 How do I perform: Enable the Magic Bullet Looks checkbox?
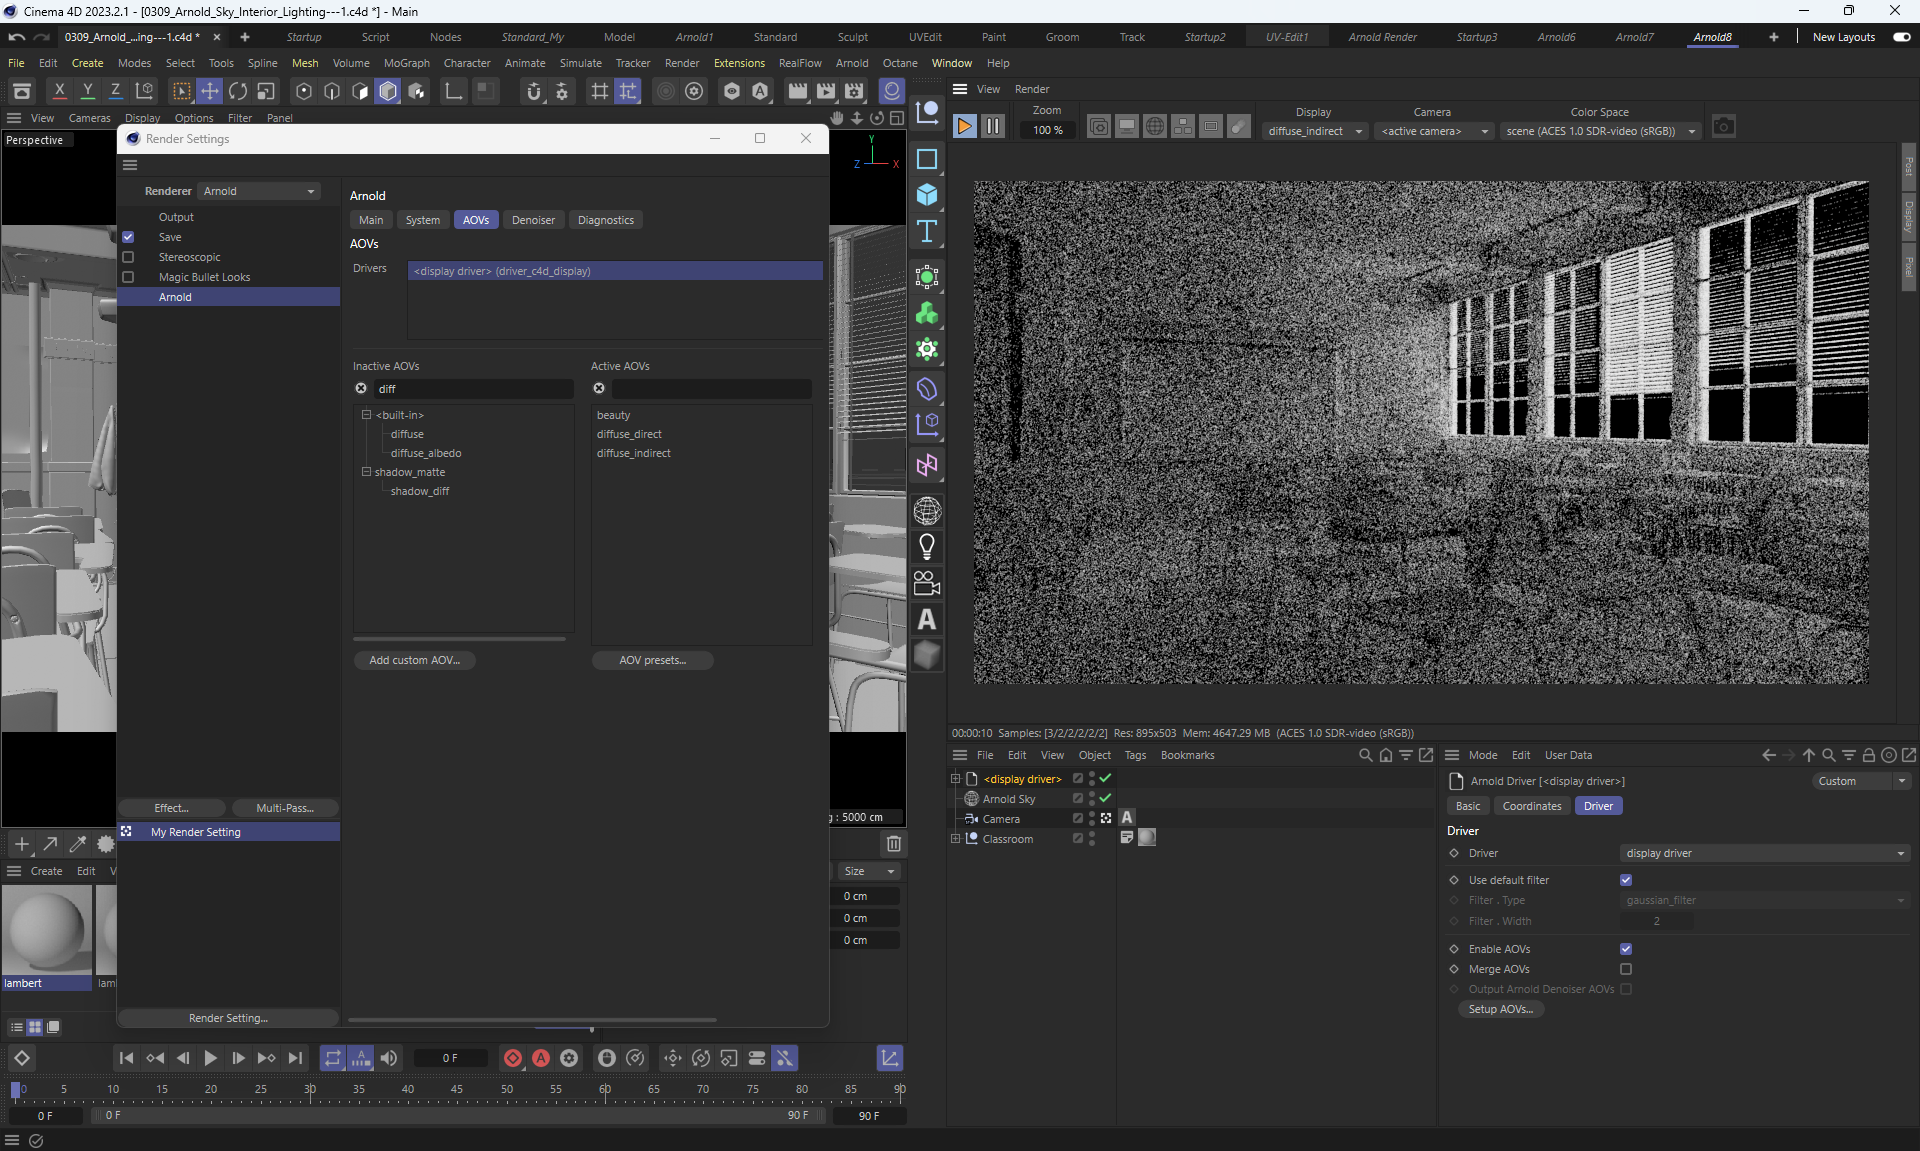[x=128, y=277]
